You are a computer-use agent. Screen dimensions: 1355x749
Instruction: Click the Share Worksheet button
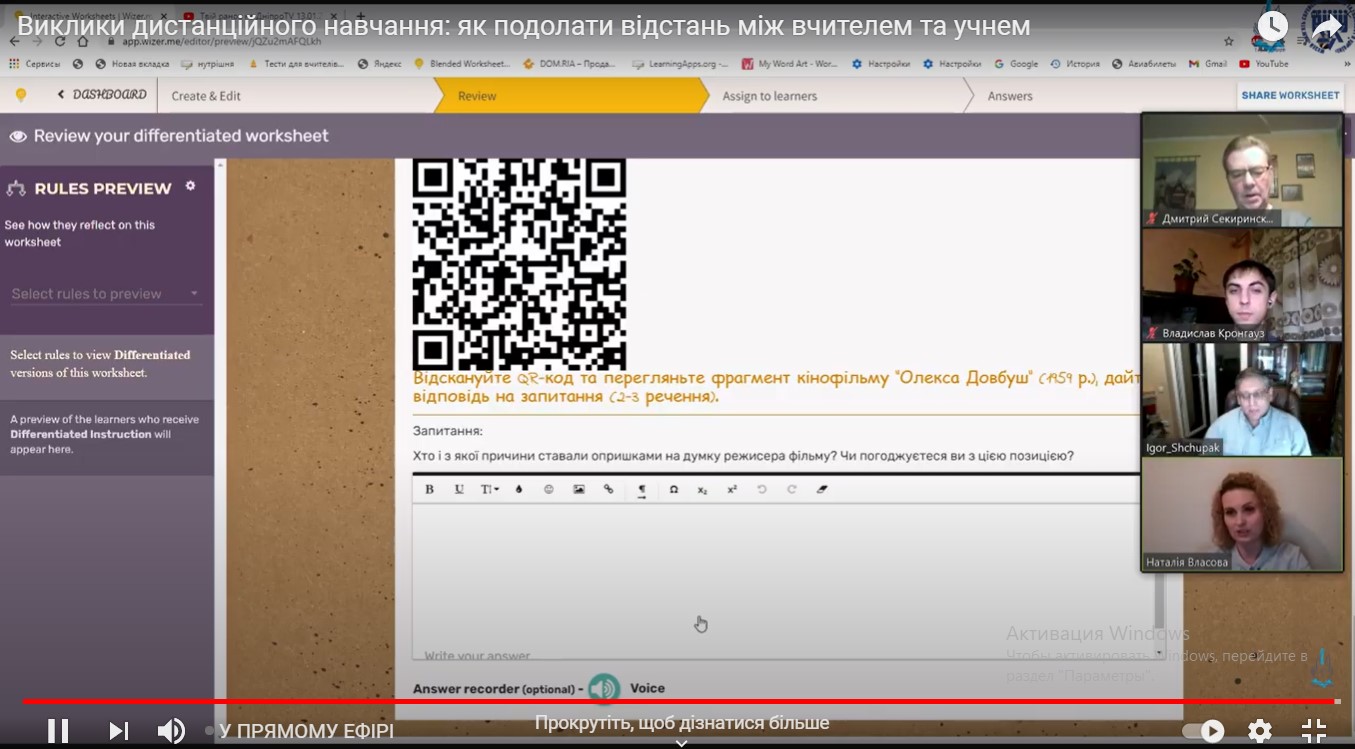click(x=1290, y=96)
